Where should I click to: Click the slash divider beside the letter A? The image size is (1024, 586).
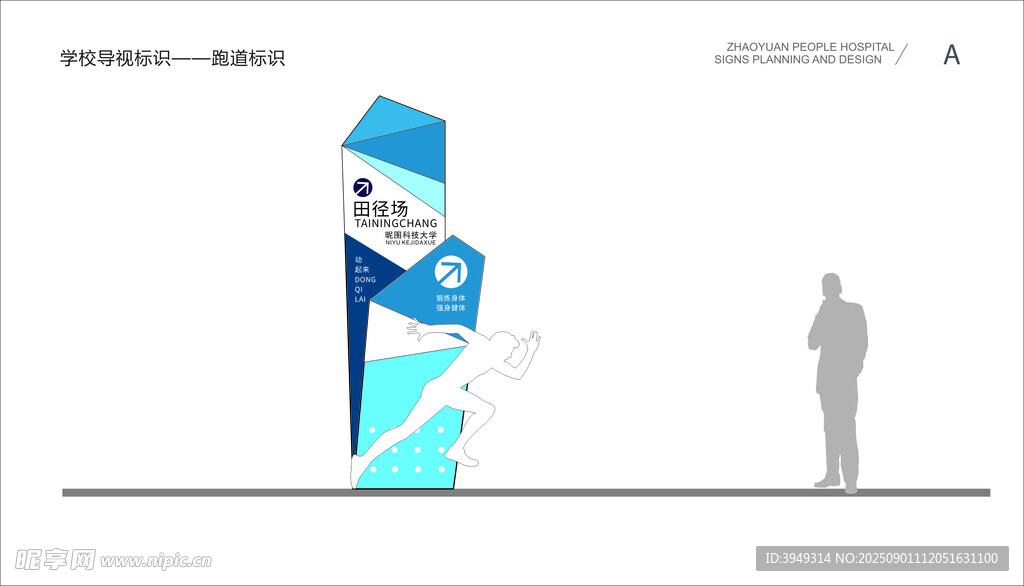(901, 54)
